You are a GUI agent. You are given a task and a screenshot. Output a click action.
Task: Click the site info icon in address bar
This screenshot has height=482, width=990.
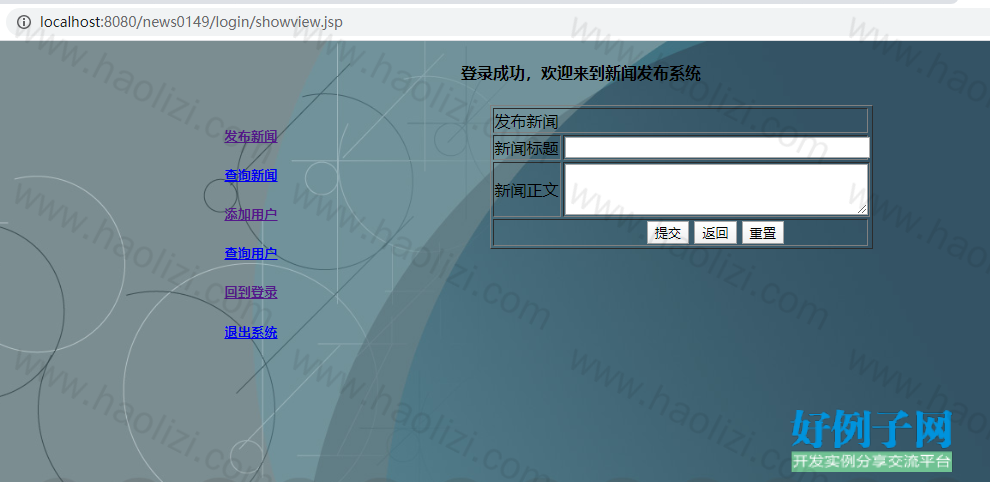(23, 22)
